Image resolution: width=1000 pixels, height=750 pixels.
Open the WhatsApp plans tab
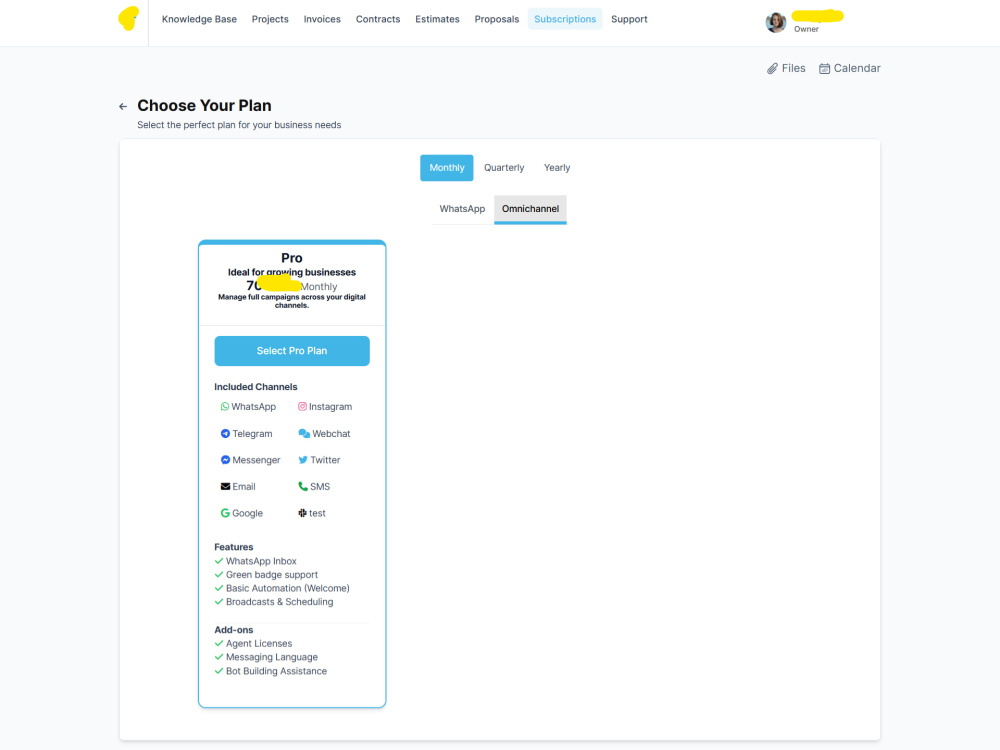point(462,209)
